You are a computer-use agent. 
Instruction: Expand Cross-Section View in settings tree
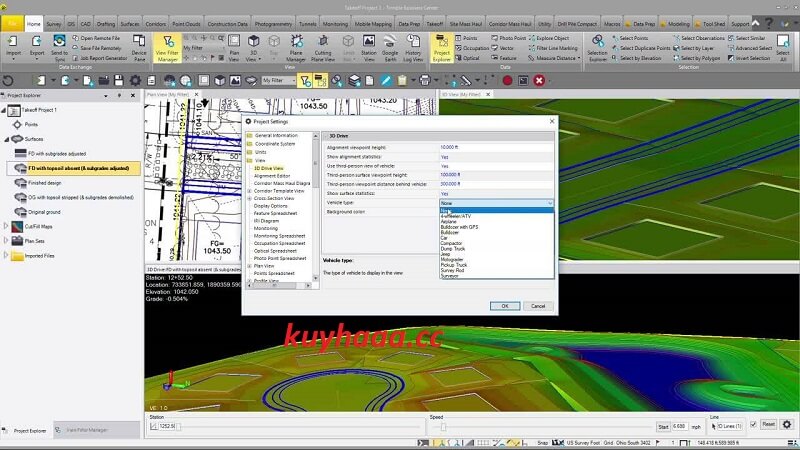click(249, 198)
